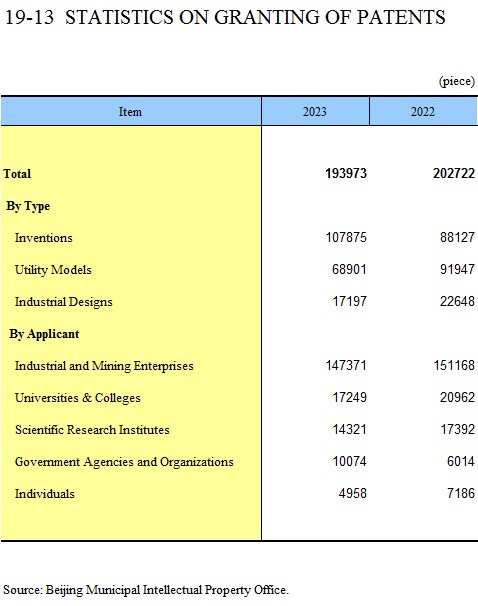Click the Total row label
Screen dimensions: 478x606
click(x=17, y=174)
